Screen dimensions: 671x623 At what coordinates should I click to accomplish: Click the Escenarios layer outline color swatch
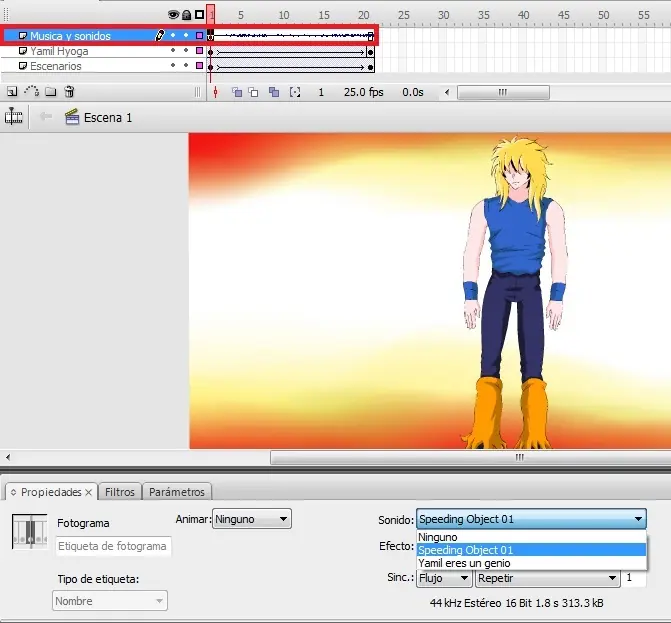tap(199, 65)
